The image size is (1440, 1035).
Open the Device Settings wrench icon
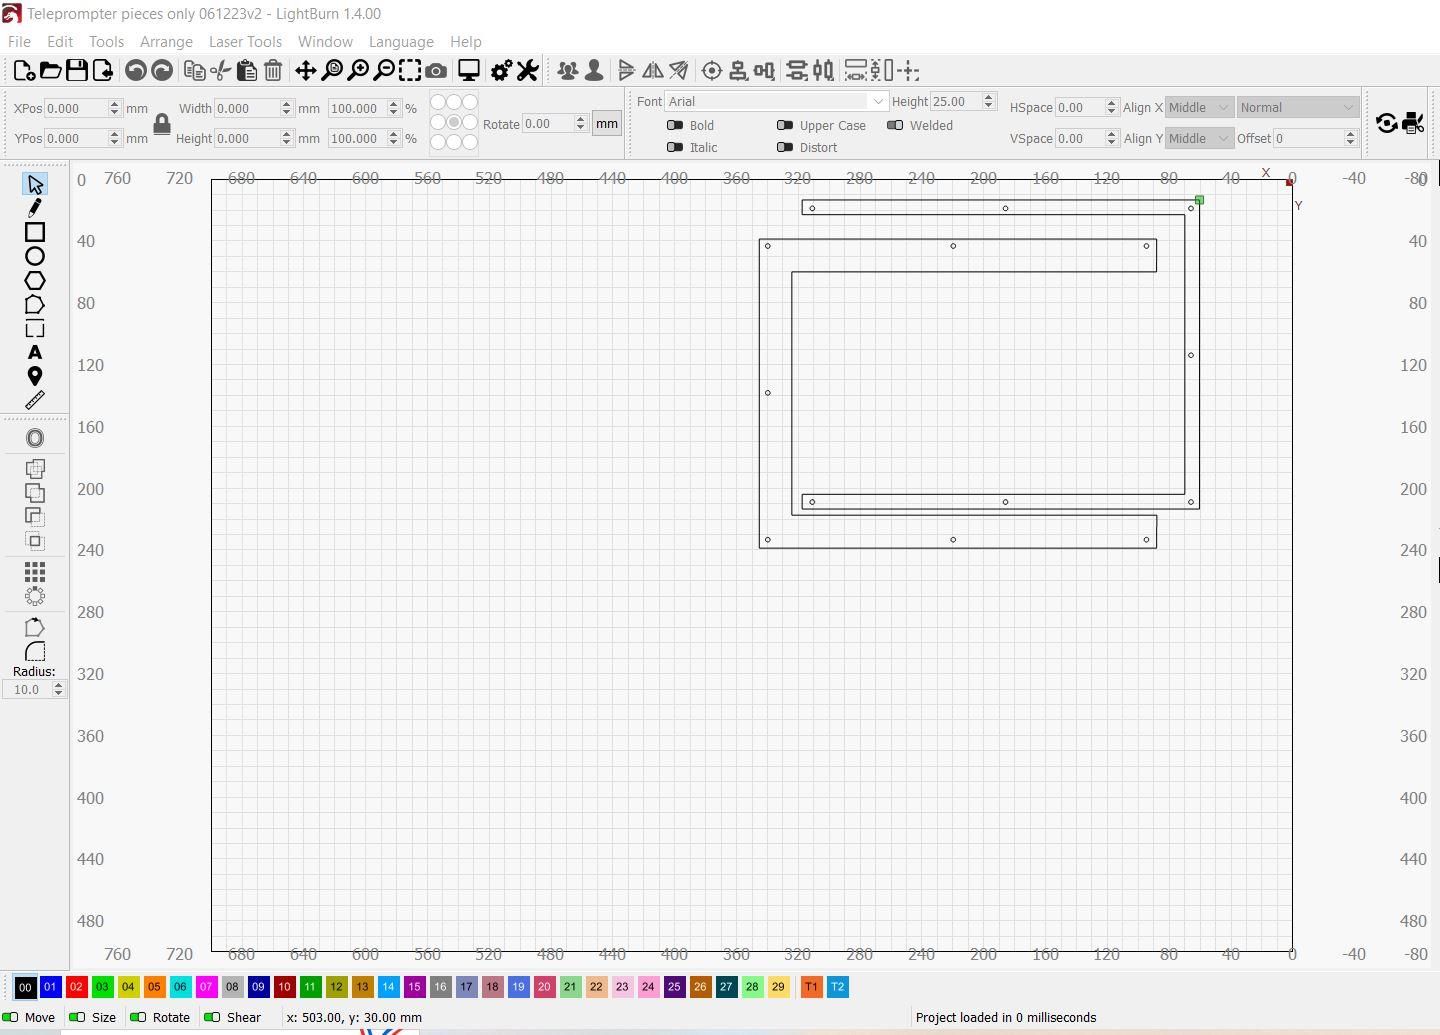(x=527, y=70)
